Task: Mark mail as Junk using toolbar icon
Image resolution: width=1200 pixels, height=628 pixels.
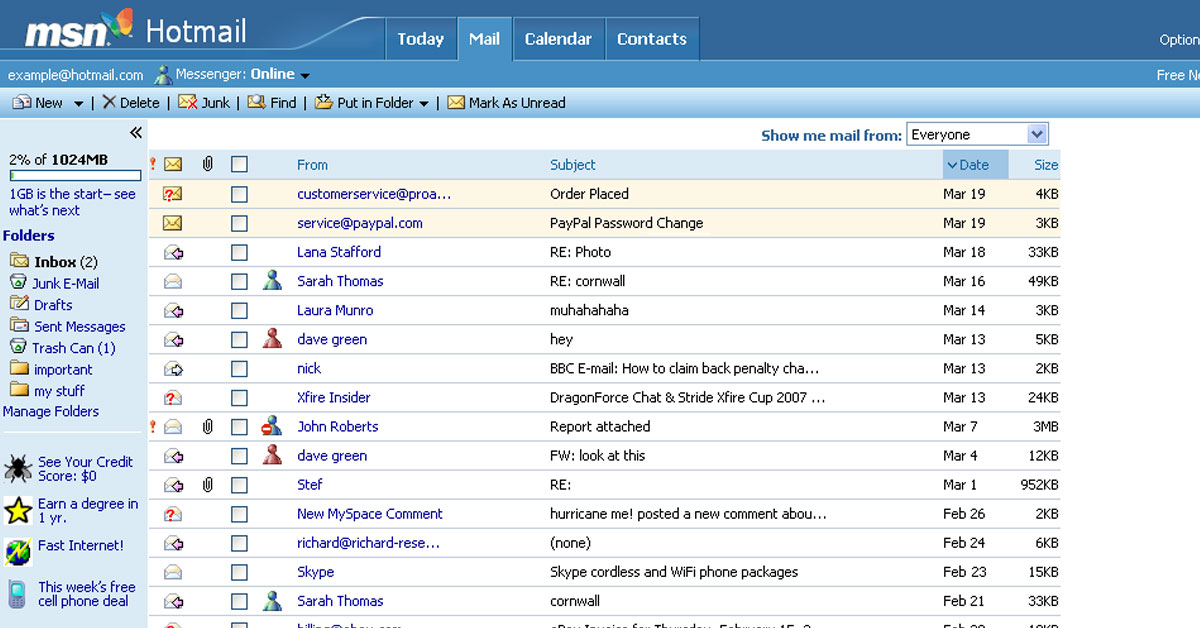Action: pos(186,102)
